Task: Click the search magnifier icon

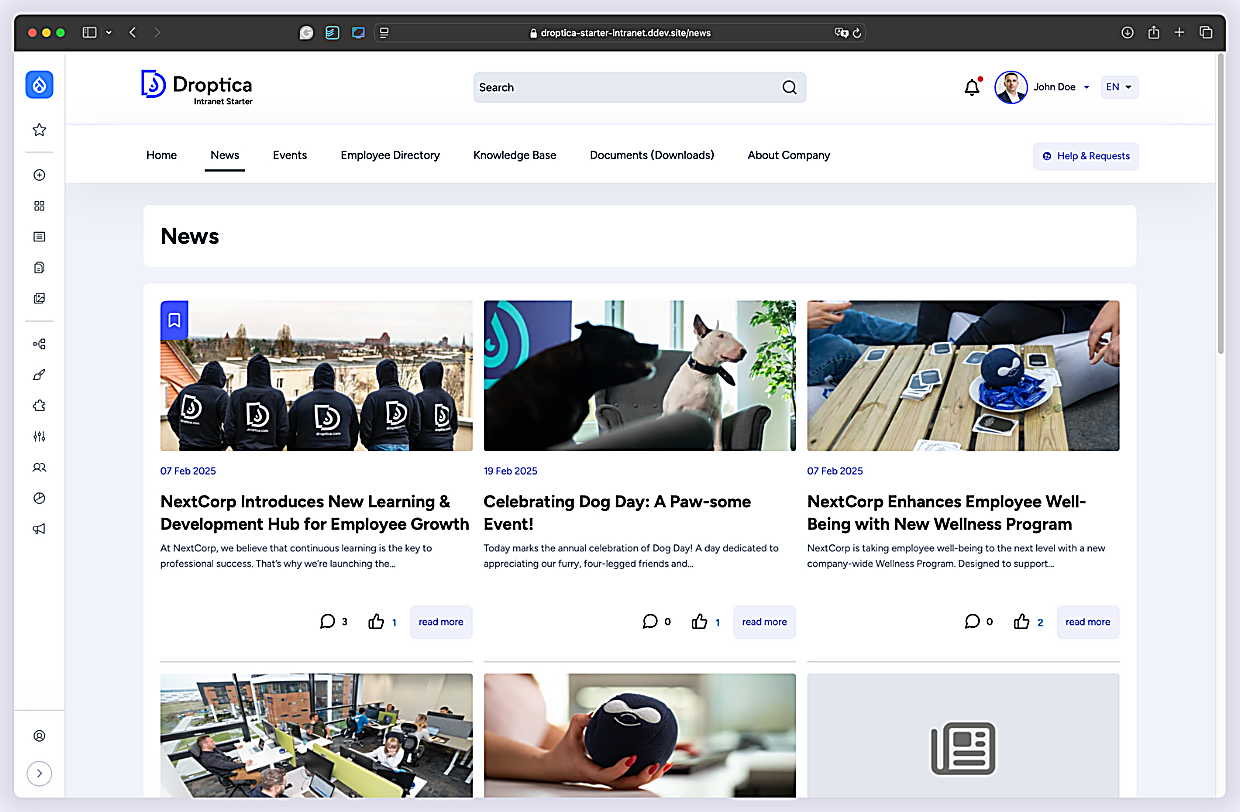Action: tap(789, 87)
